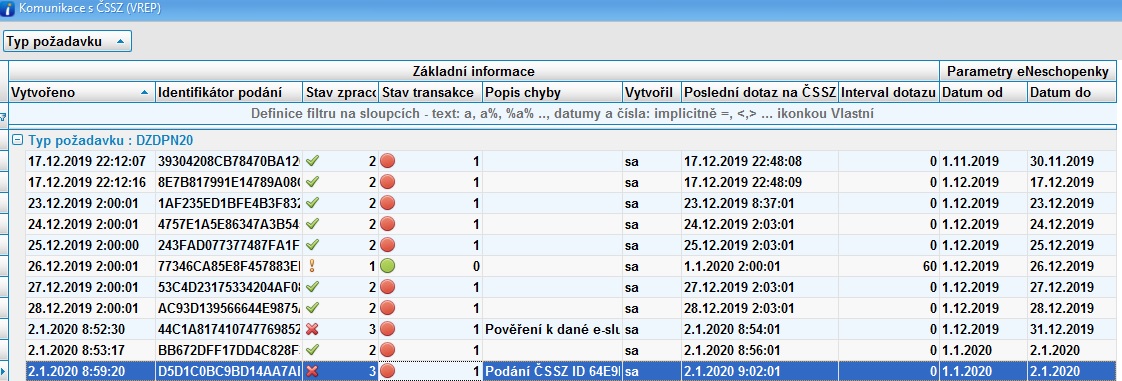Click Datum do cell 30.11.2019
Viewport: 1122px width, 381px height.
click(1062, 161)
